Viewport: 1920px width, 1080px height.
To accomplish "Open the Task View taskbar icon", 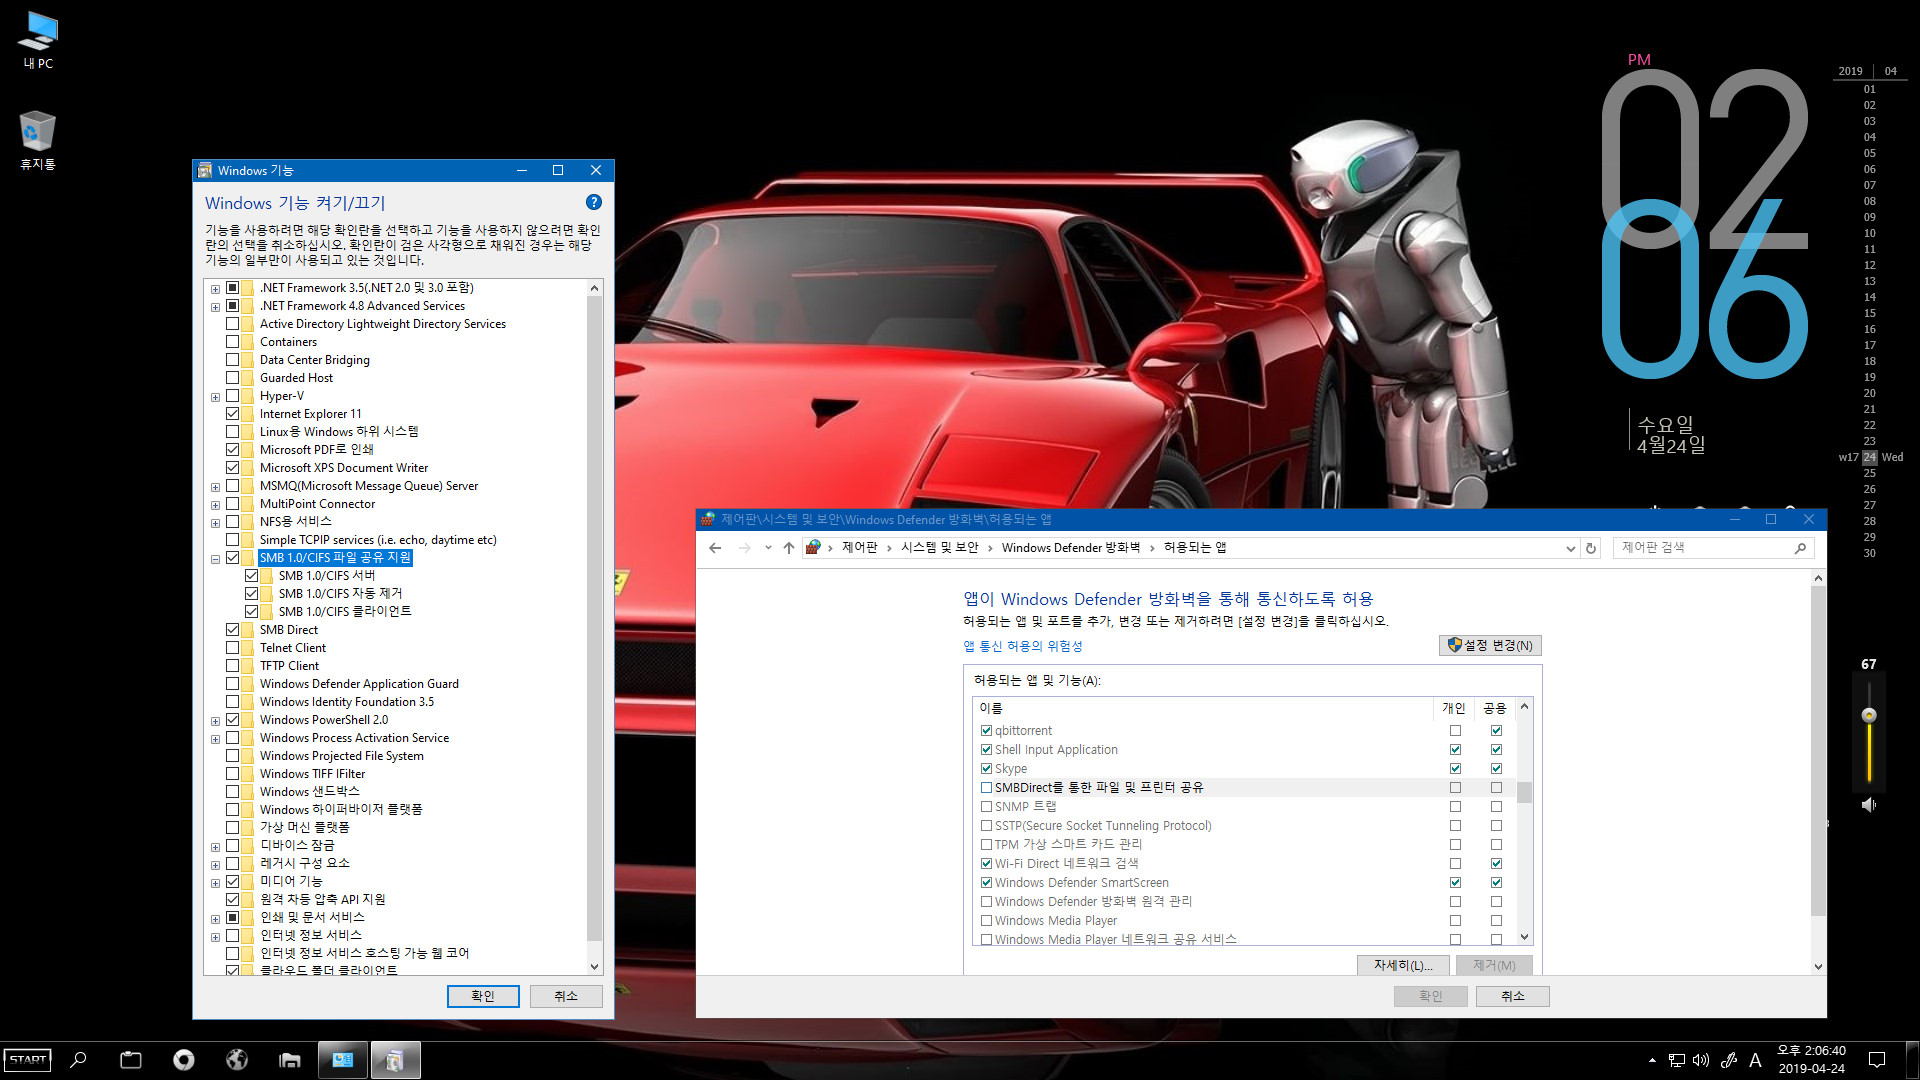I will pos(131,1060).
